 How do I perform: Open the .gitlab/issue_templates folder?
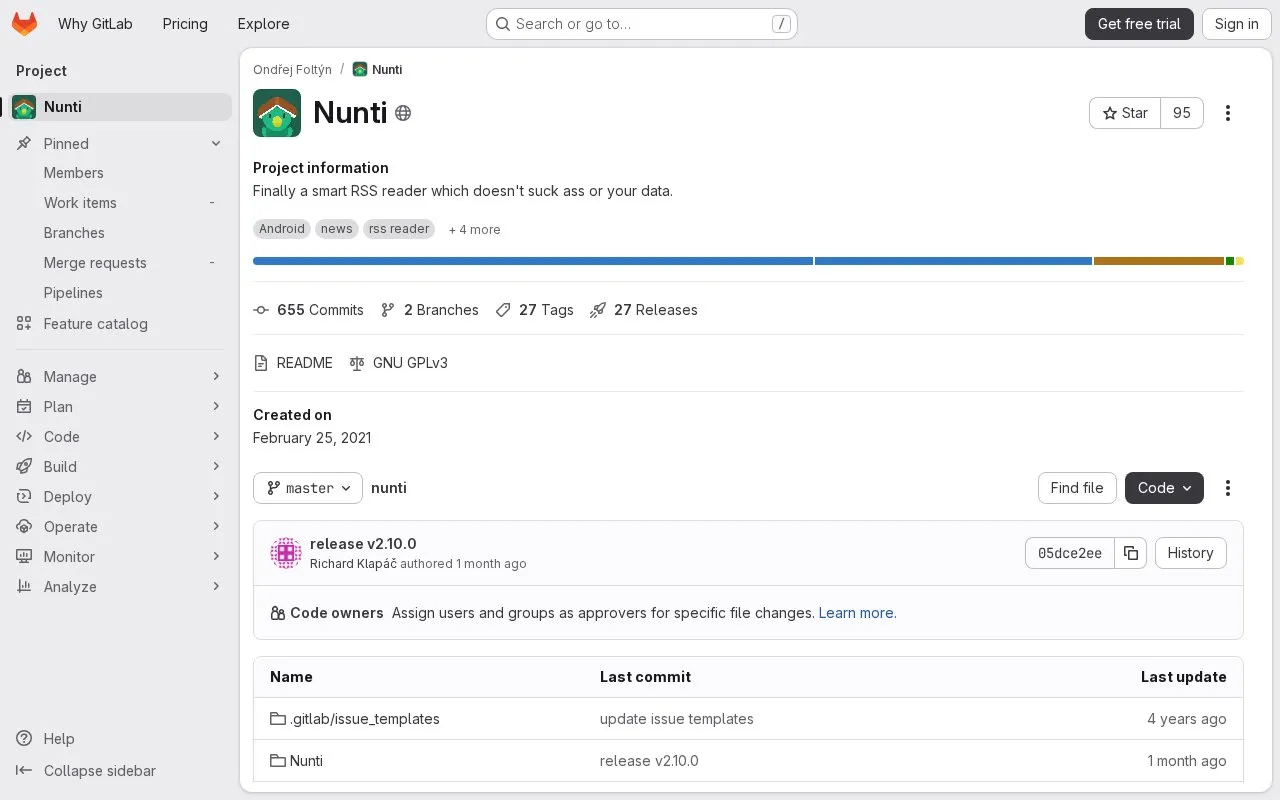point(355,719)
